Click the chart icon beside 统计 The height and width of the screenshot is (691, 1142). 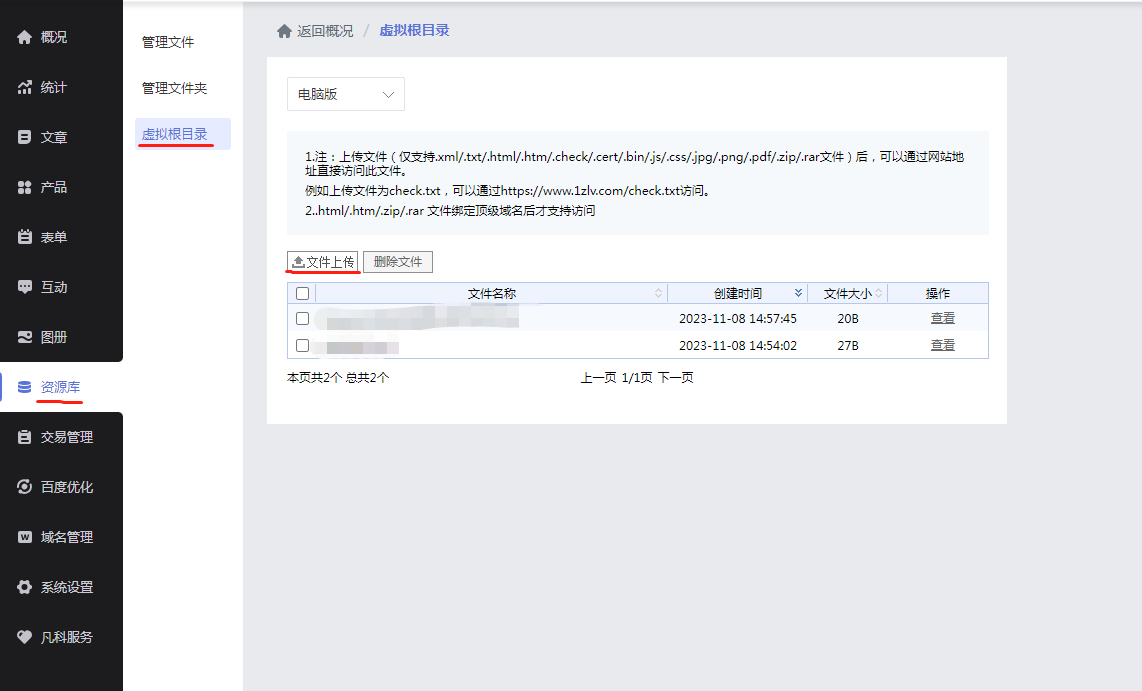[x=25, y=87]
